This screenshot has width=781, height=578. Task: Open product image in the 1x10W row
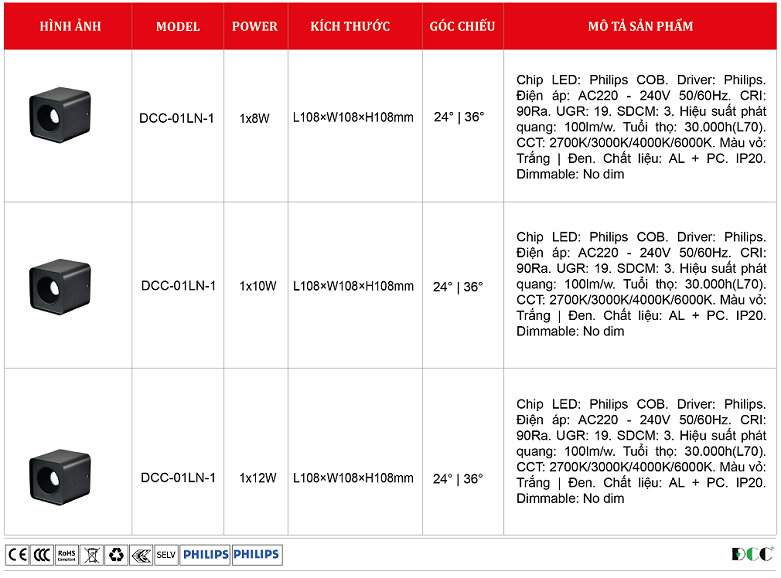pos(60,286)
